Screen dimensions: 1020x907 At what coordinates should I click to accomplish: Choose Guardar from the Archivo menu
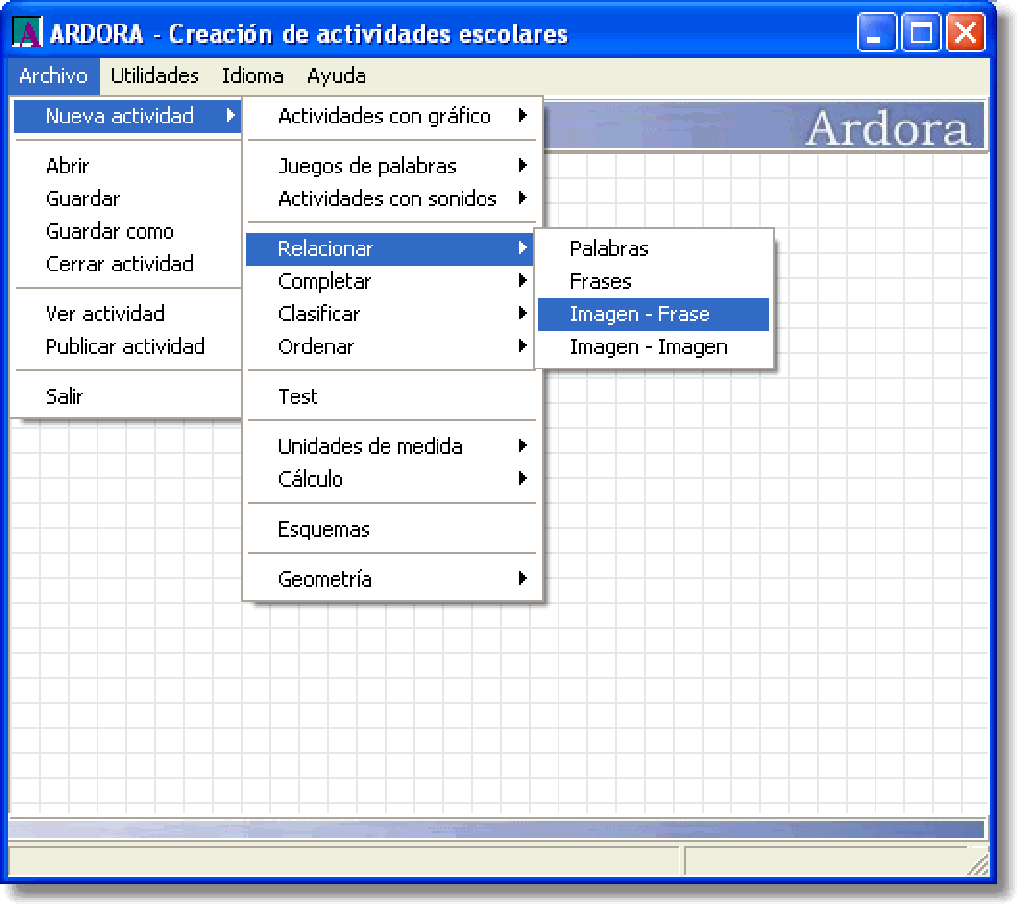tap(128, 198)
